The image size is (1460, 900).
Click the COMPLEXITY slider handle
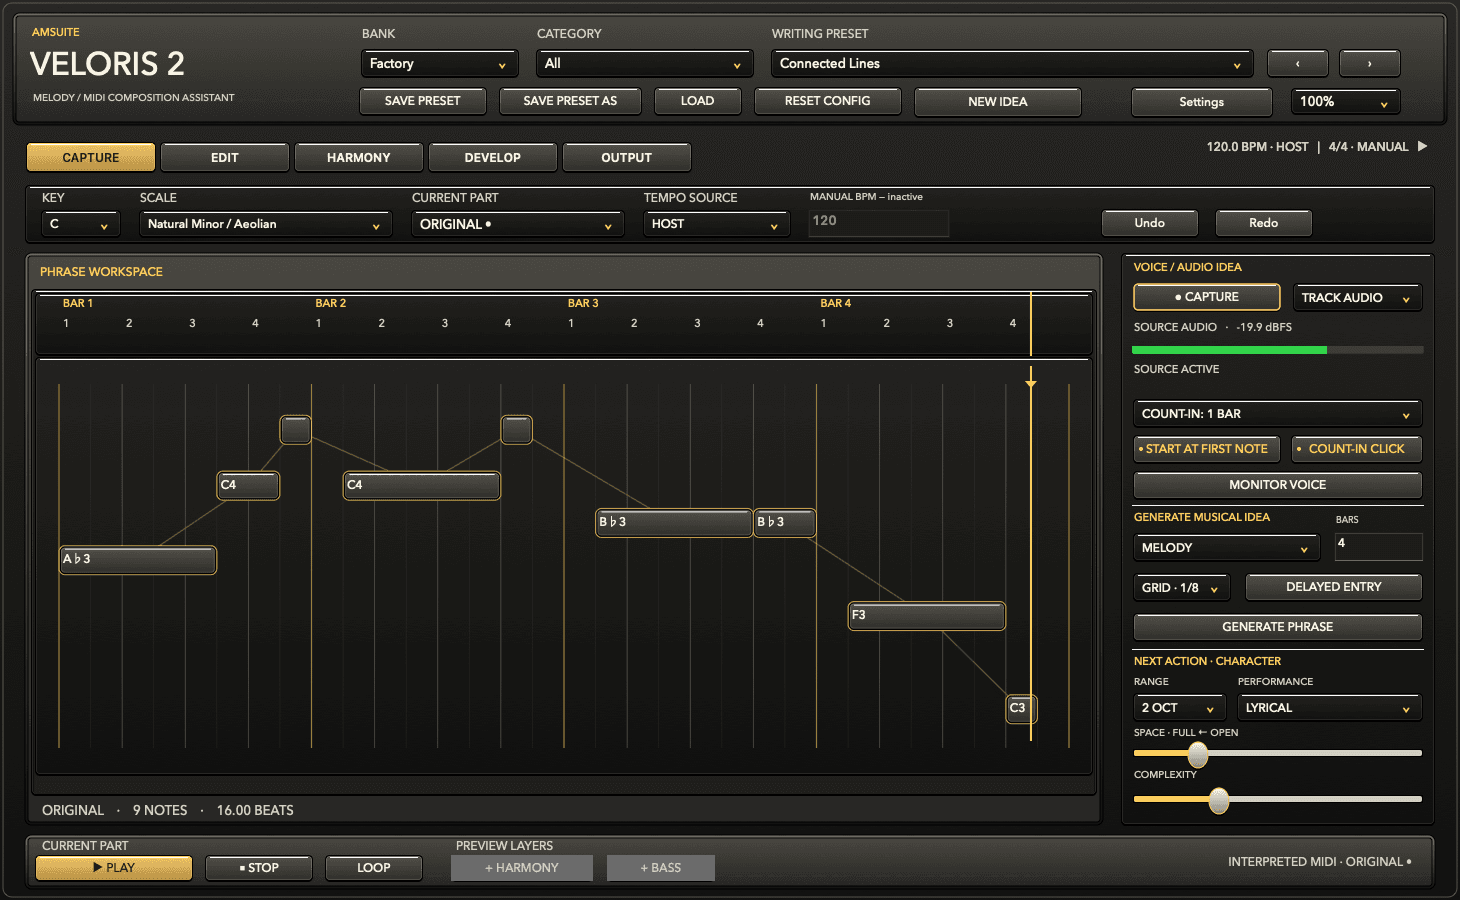pos(1219,800)
